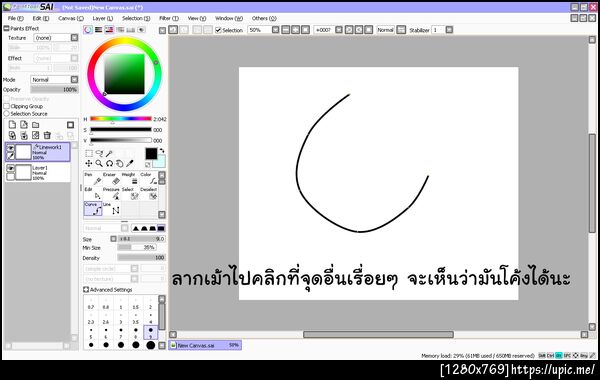This screenshot has width=600, height=380.
Task: Click the Density slider
Action: tap(141, 258)
